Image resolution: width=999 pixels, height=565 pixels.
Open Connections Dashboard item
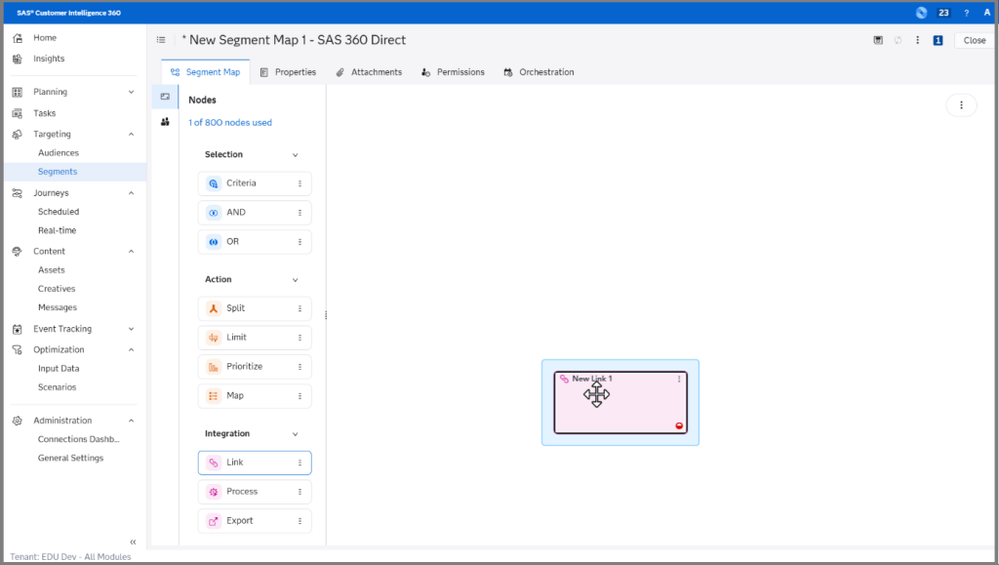78,440
